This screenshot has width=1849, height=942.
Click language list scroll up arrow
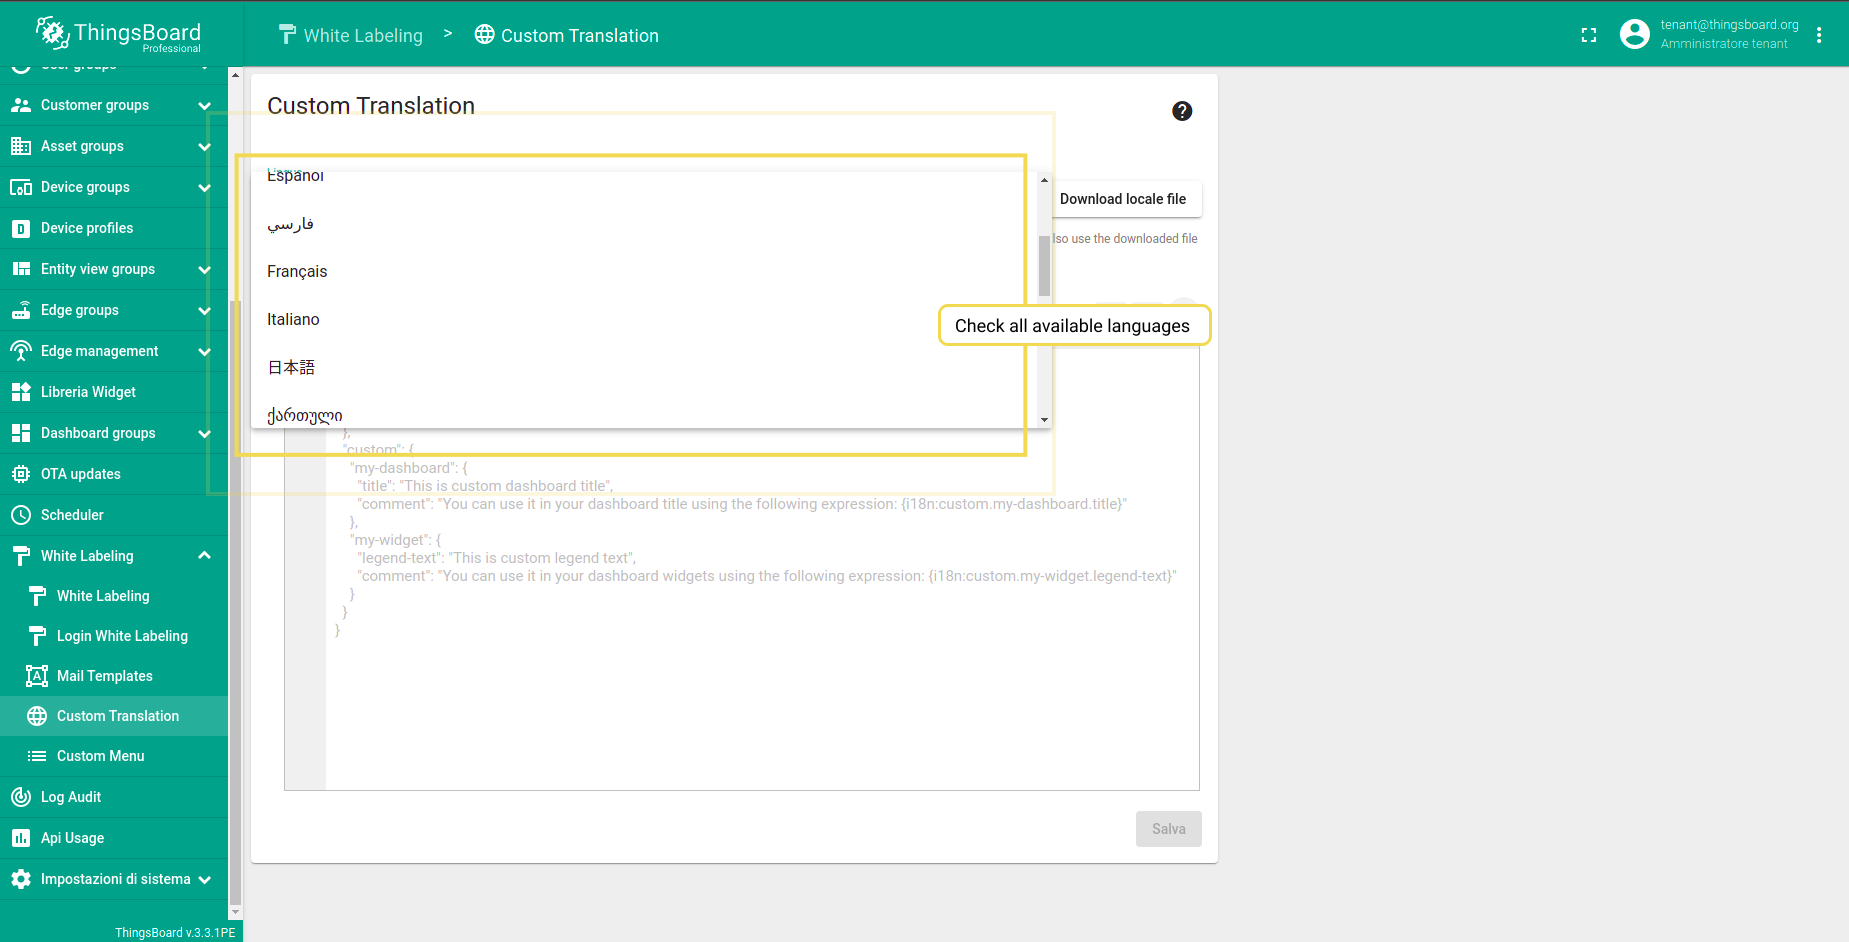coord(1044,180)
